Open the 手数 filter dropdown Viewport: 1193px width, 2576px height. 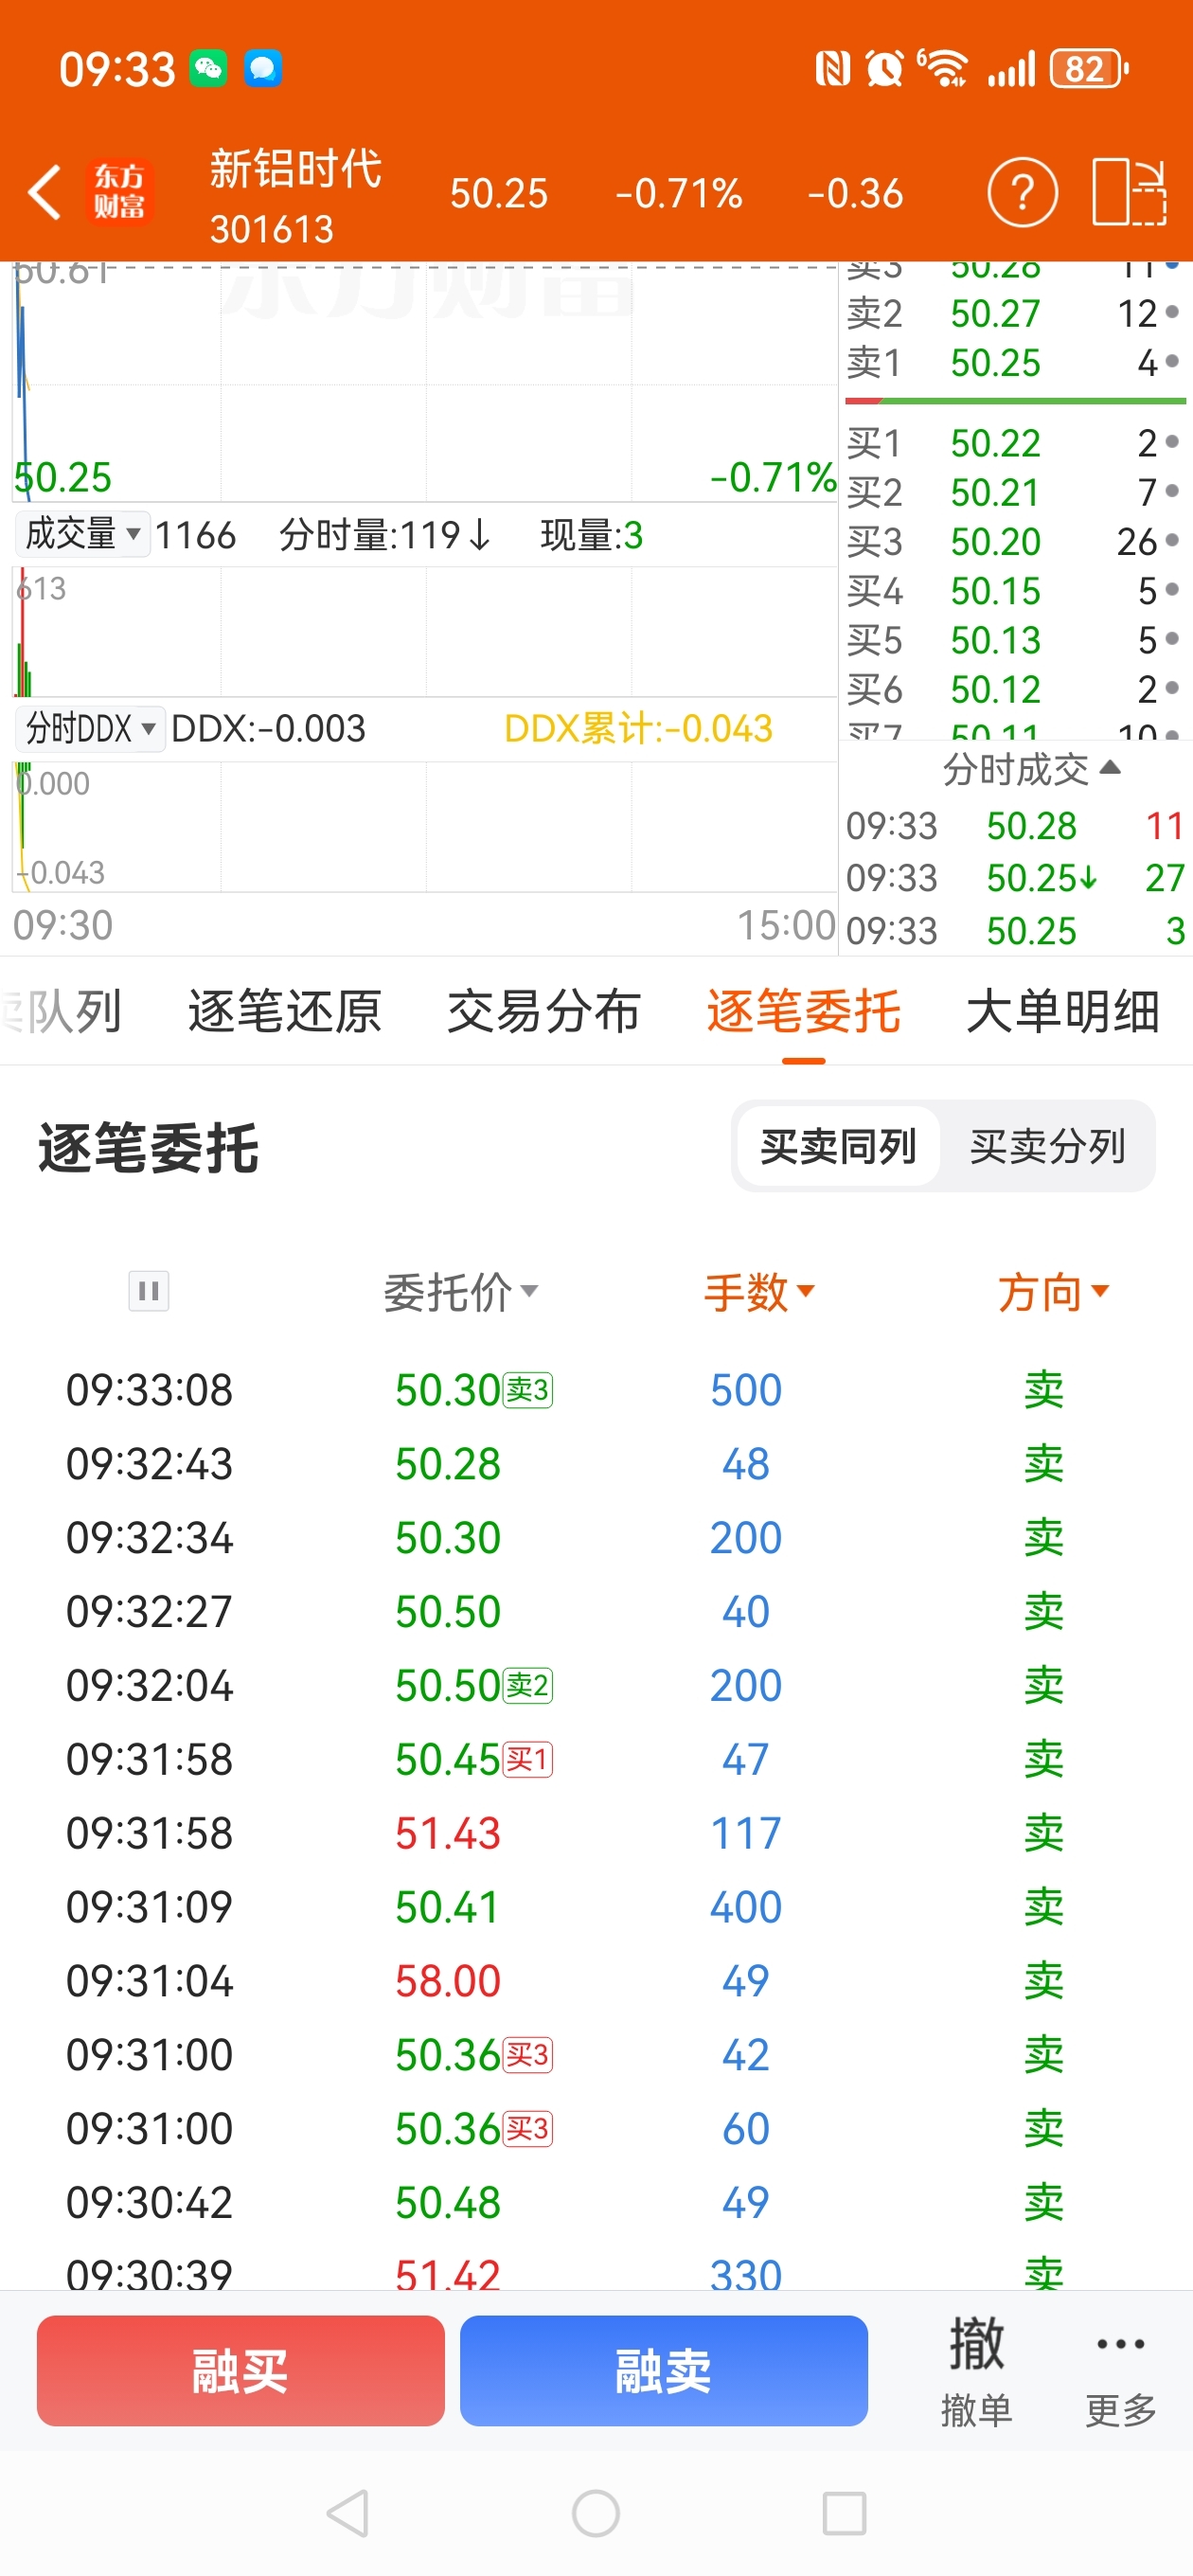(760, 1292)
